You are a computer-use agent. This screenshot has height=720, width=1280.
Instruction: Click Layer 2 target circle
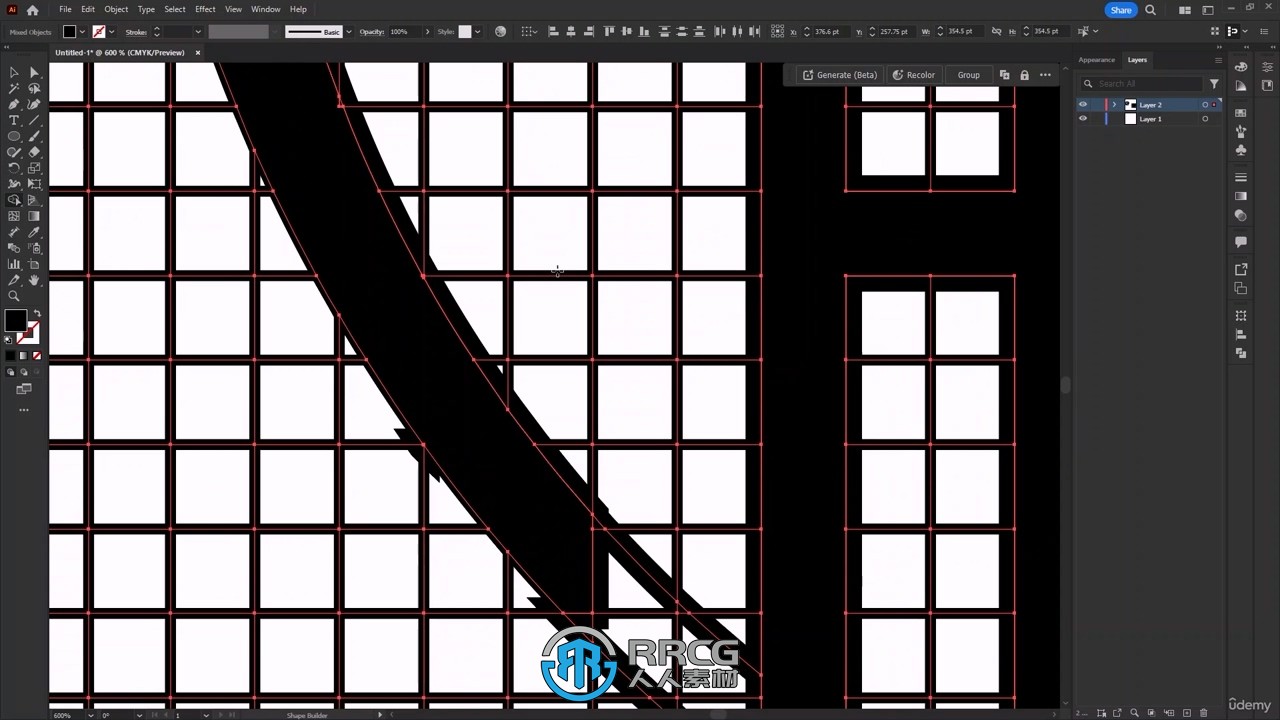(1205, 105)
